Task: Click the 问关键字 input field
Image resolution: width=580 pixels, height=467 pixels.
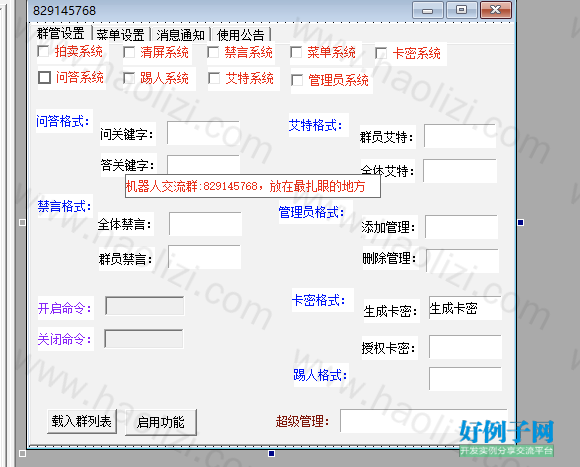Action: [x=203, y=133]
